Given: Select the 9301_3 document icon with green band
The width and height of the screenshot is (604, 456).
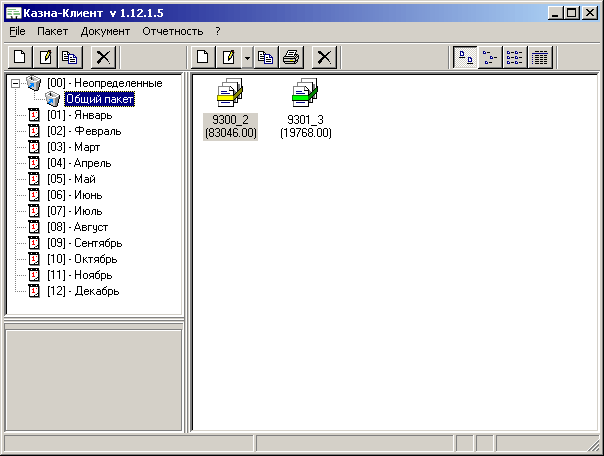Looking at the screenshot, I should (305, 93).
